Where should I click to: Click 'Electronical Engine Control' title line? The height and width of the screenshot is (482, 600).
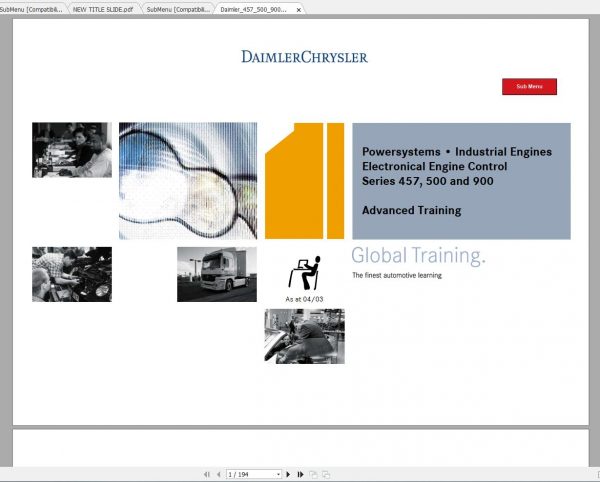434,166
